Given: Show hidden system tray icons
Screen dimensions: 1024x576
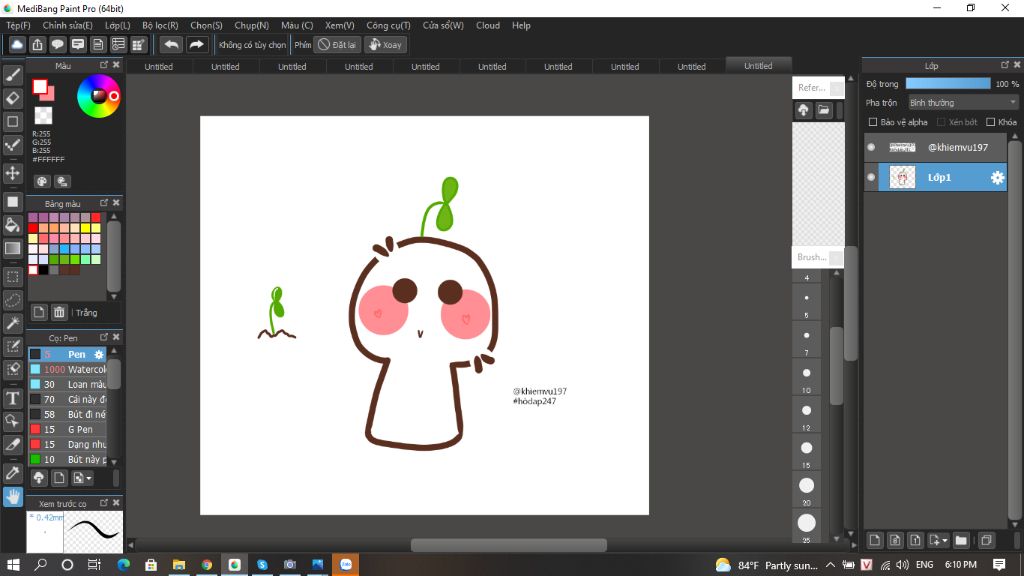Looking at the screenshot, I should 830,565.
